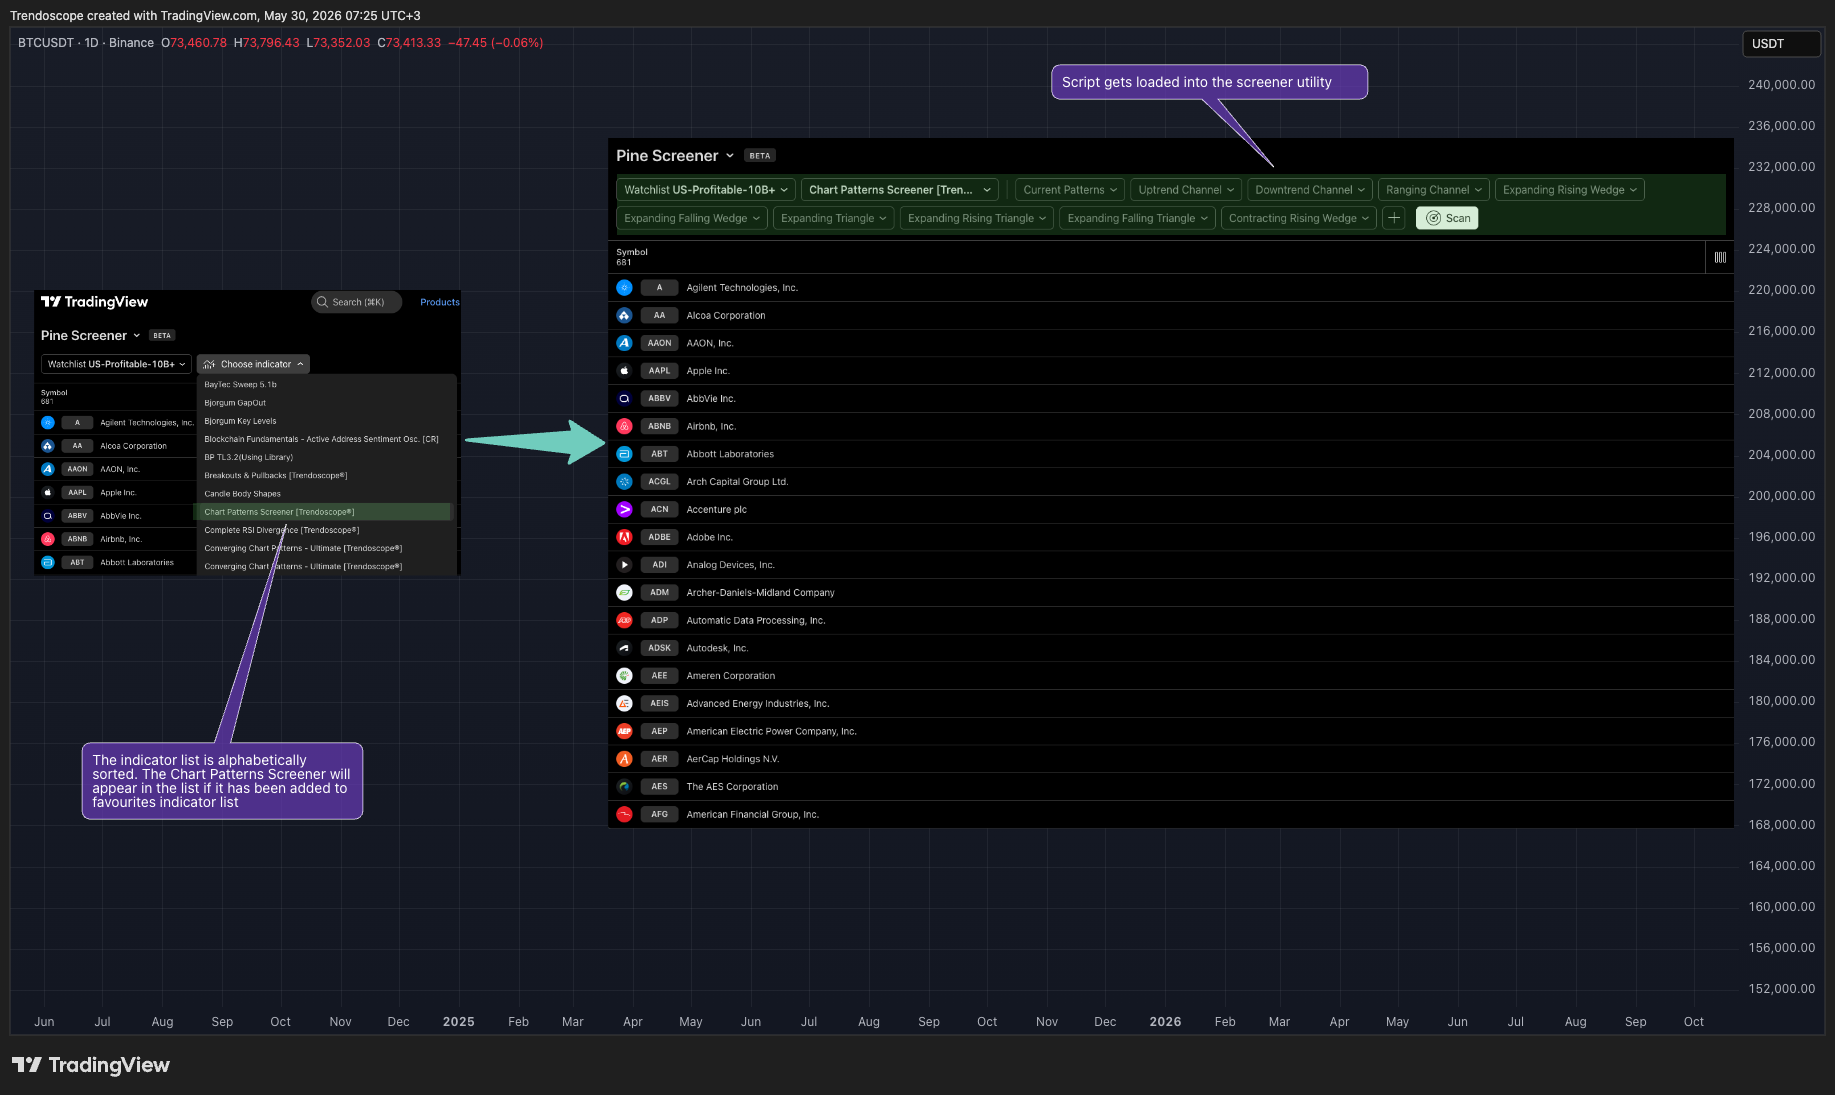
Task: Open the Expanding Rising Wedge filter dropdown
Action: point(1570,190)
